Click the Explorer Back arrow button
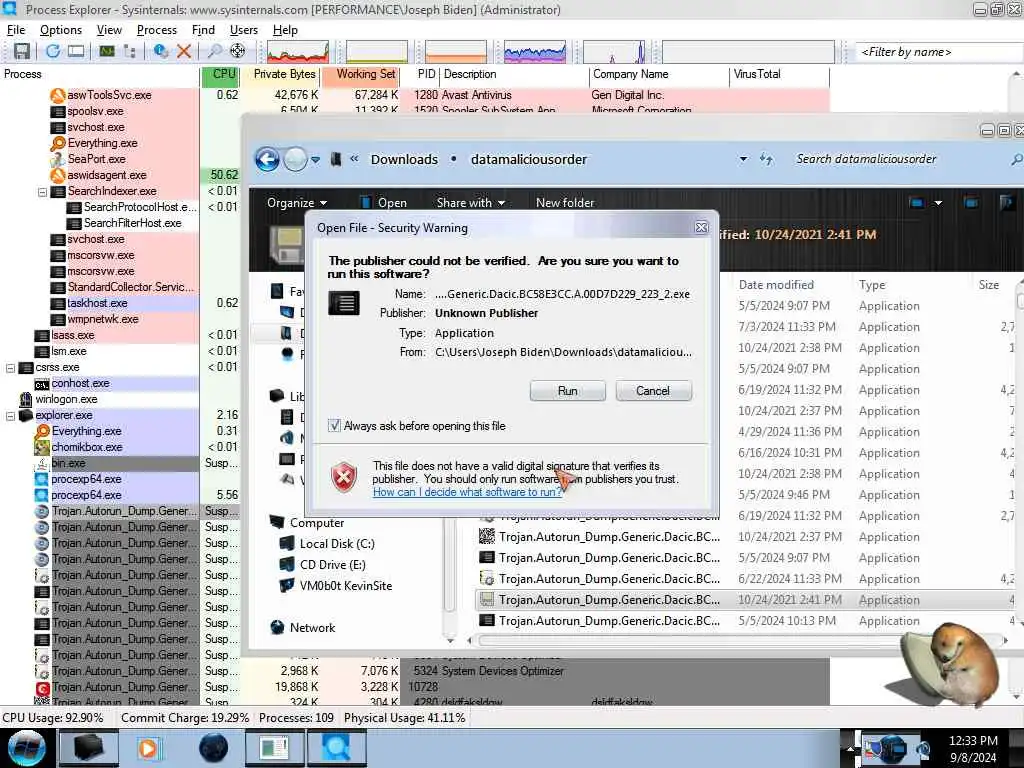This screenshot has height=768, width=1024. (x=267, y=159)
